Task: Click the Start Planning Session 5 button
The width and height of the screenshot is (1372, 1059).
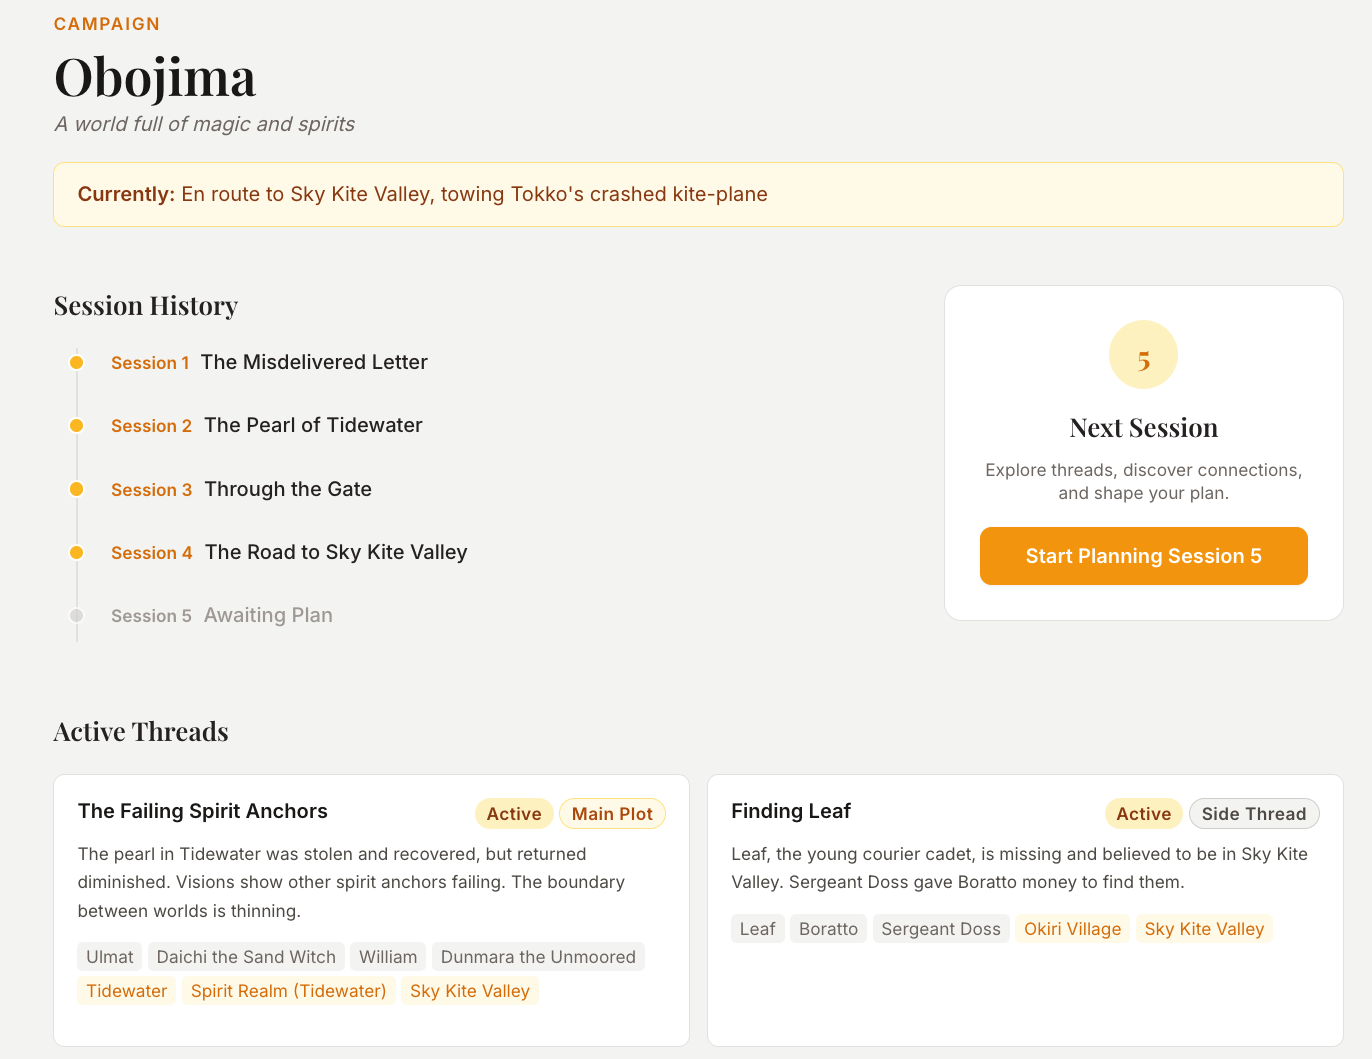Action: [x=1143, y=556]
